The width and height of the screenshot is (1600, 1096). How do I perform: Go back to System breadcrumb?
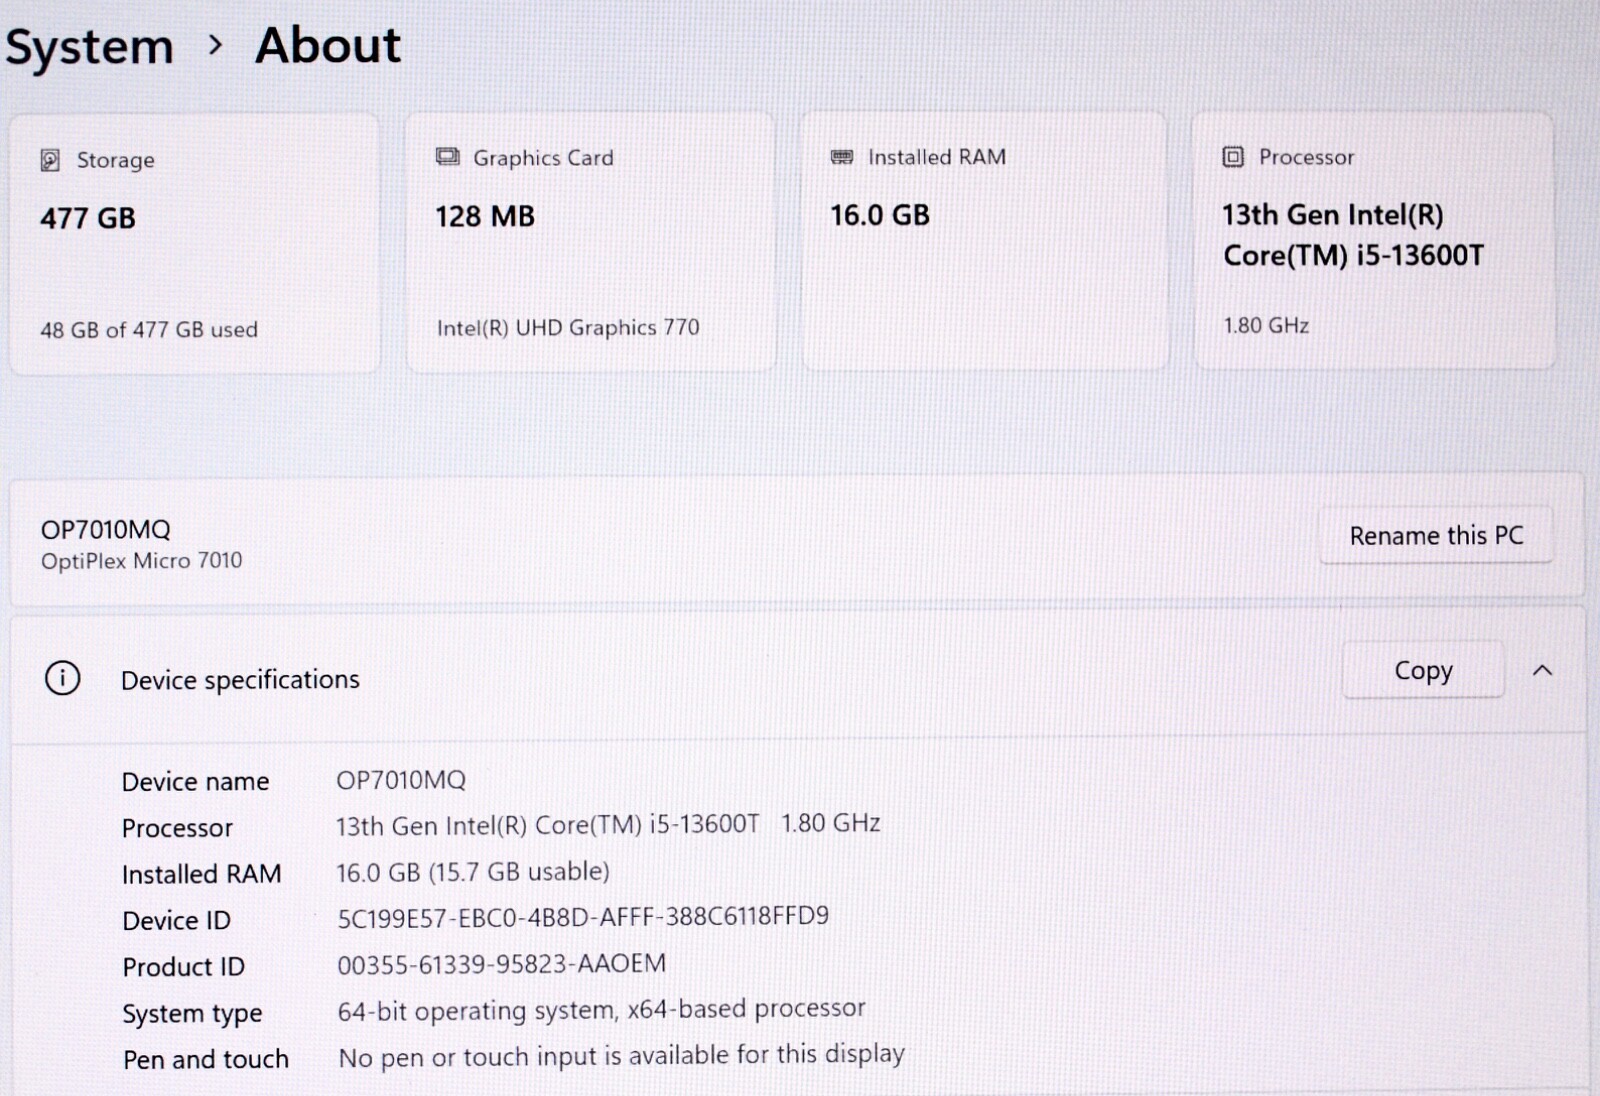(89, 47)
